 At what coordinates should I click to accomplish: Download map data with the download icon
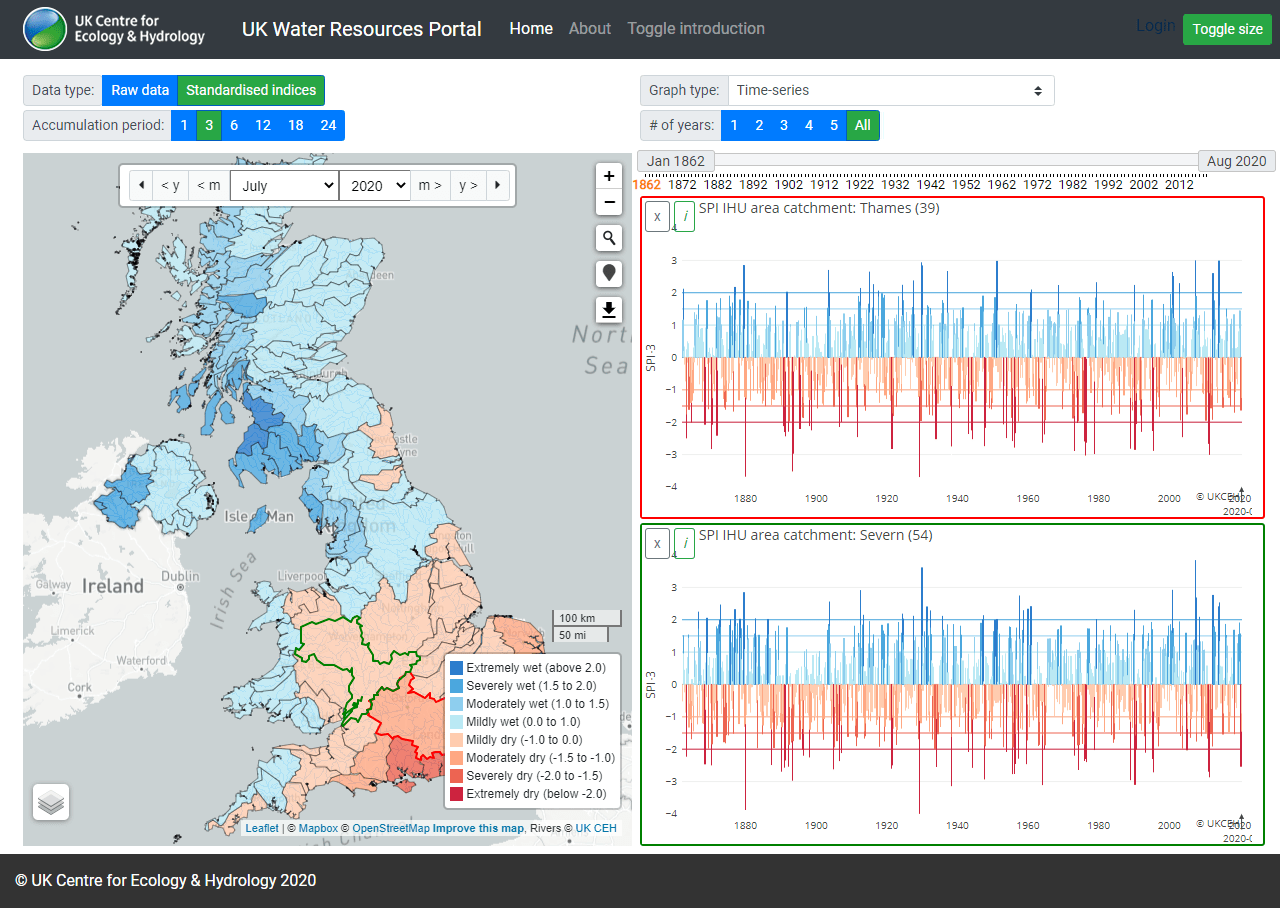pos(609,310)
